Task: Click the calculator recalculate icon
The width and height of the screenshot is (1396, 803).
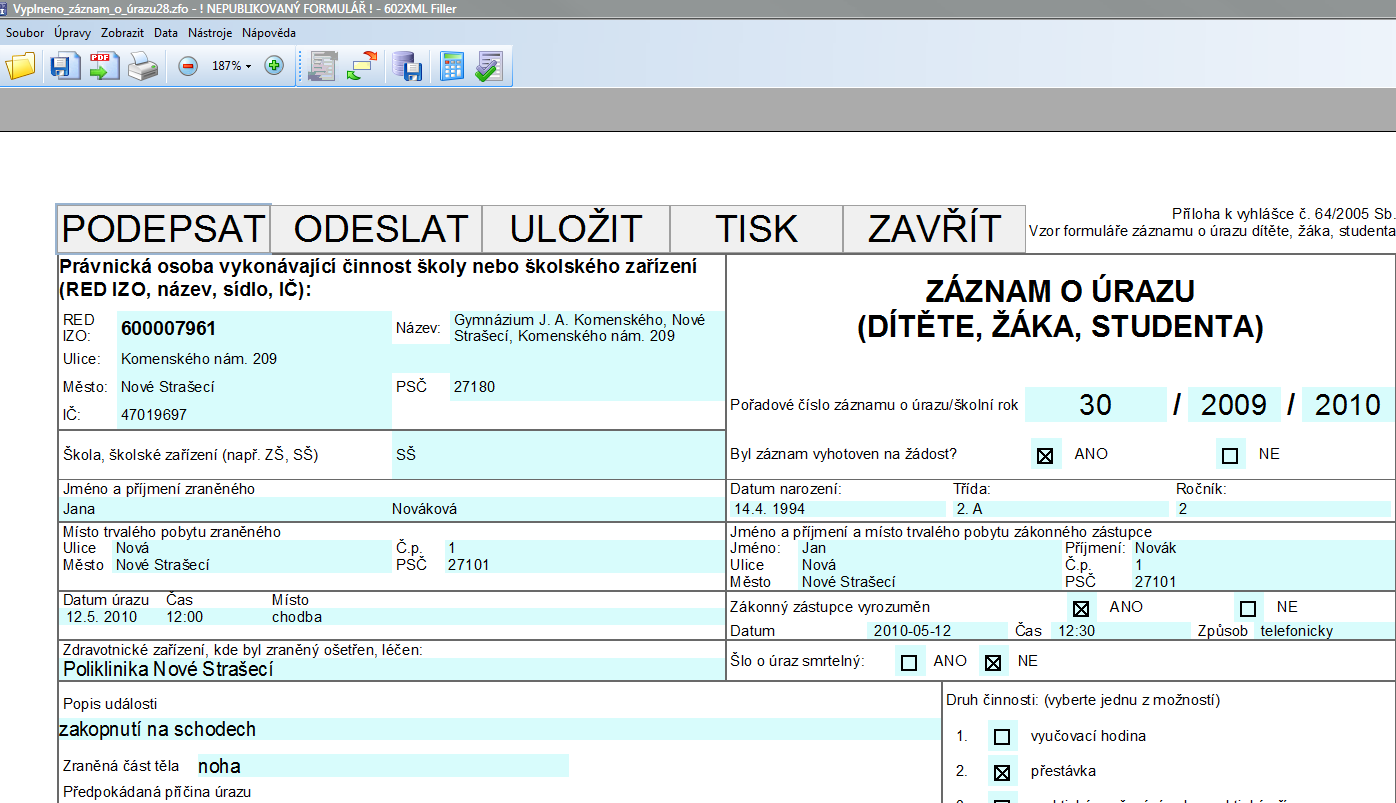Action: (452, 66)
